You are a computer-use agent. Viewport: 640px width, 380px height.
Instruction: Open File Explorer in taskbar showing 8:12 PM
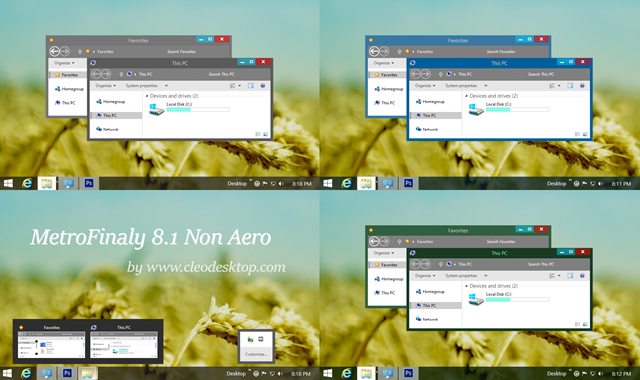pos(366,373)
